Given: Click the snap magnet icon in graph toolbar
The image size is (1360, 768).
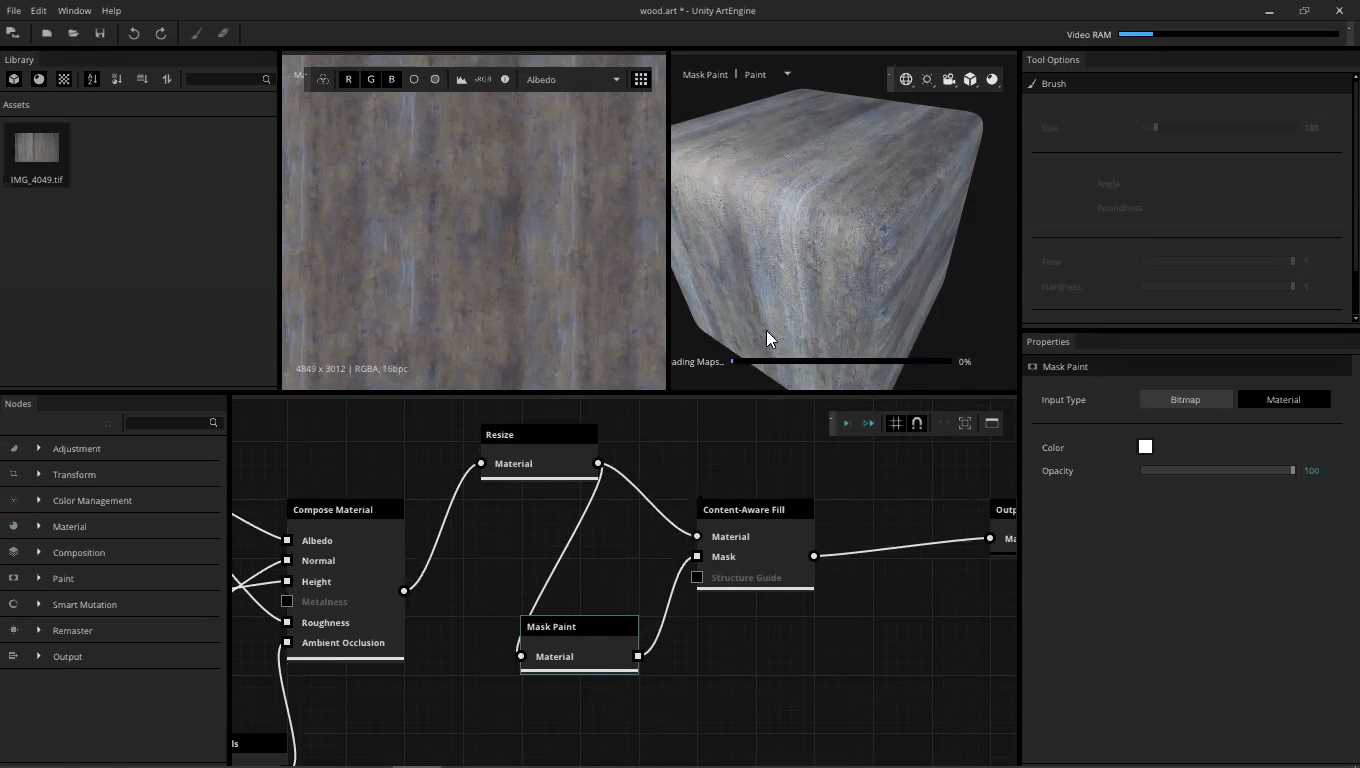Looking at the screenshot, I should [x=917, y=423].
